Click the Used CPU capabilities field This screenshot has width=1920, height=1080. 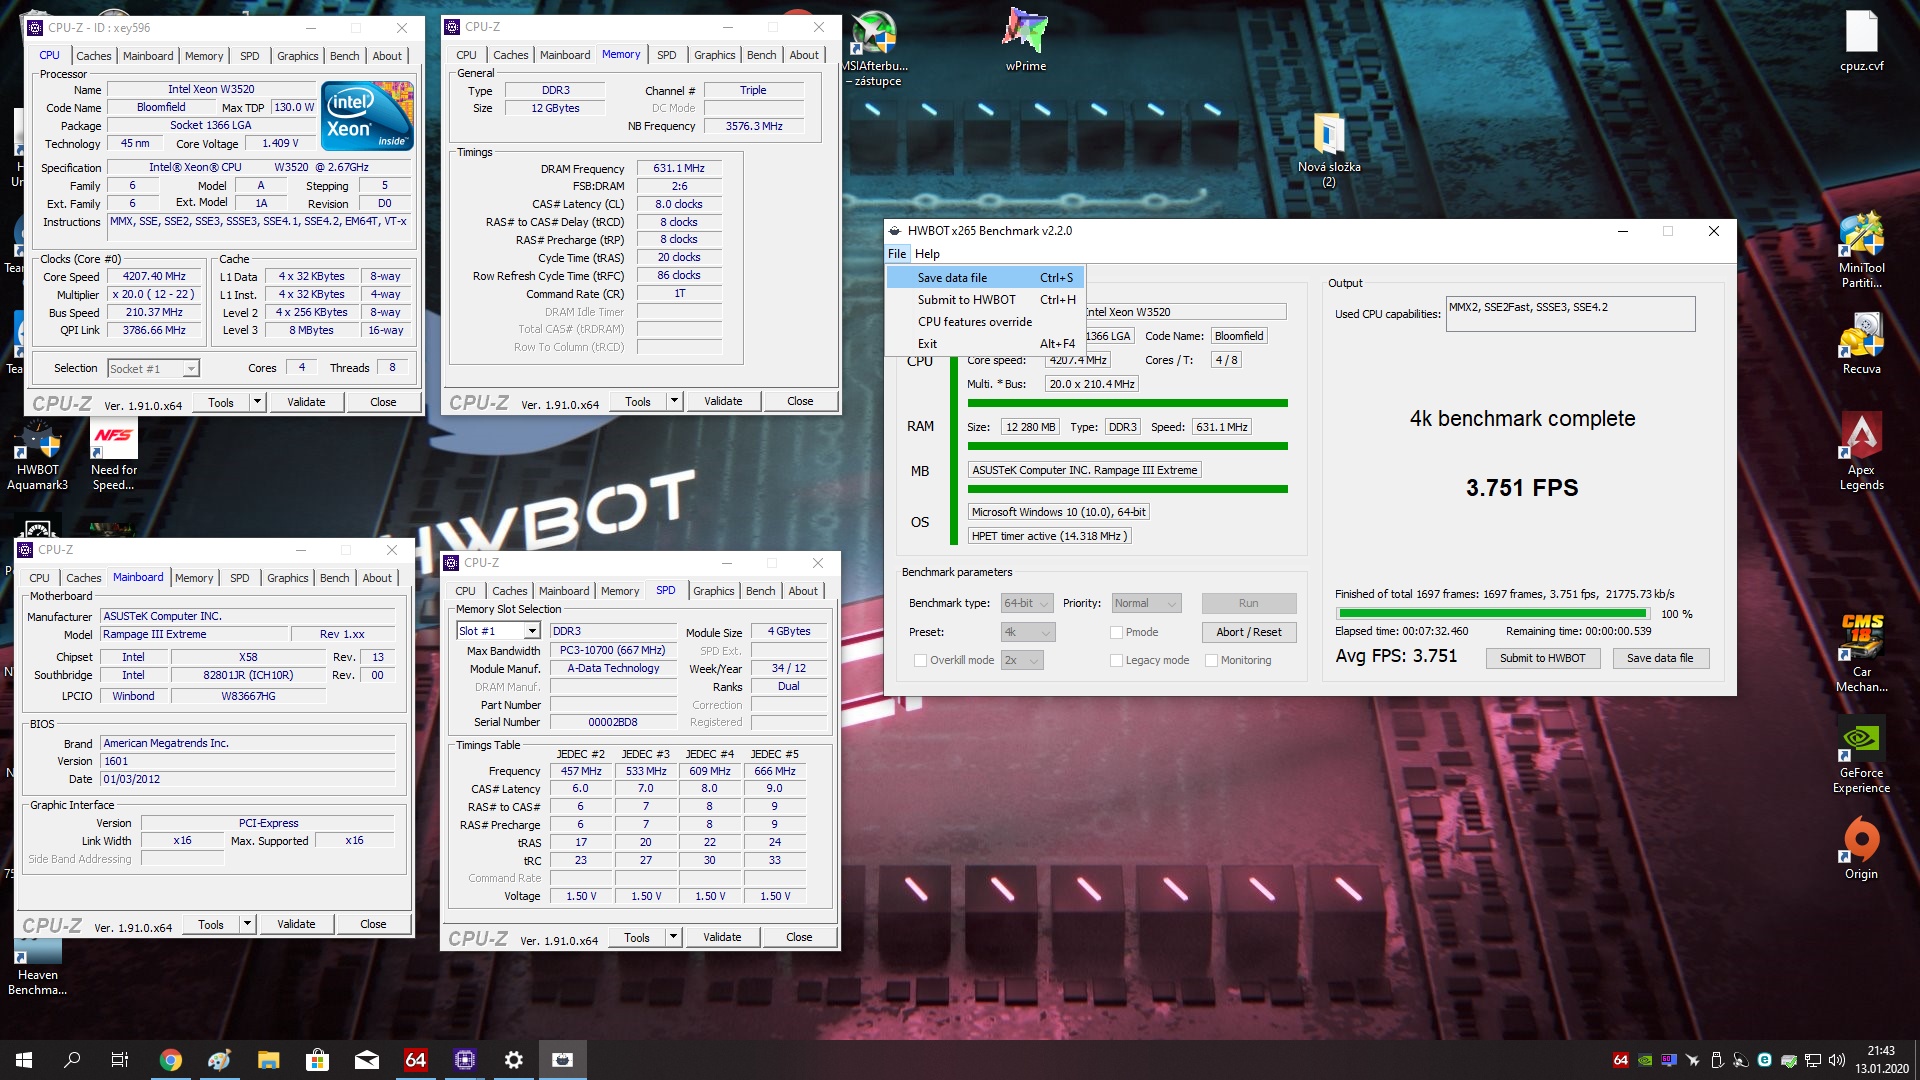[x=1570, y=314]
